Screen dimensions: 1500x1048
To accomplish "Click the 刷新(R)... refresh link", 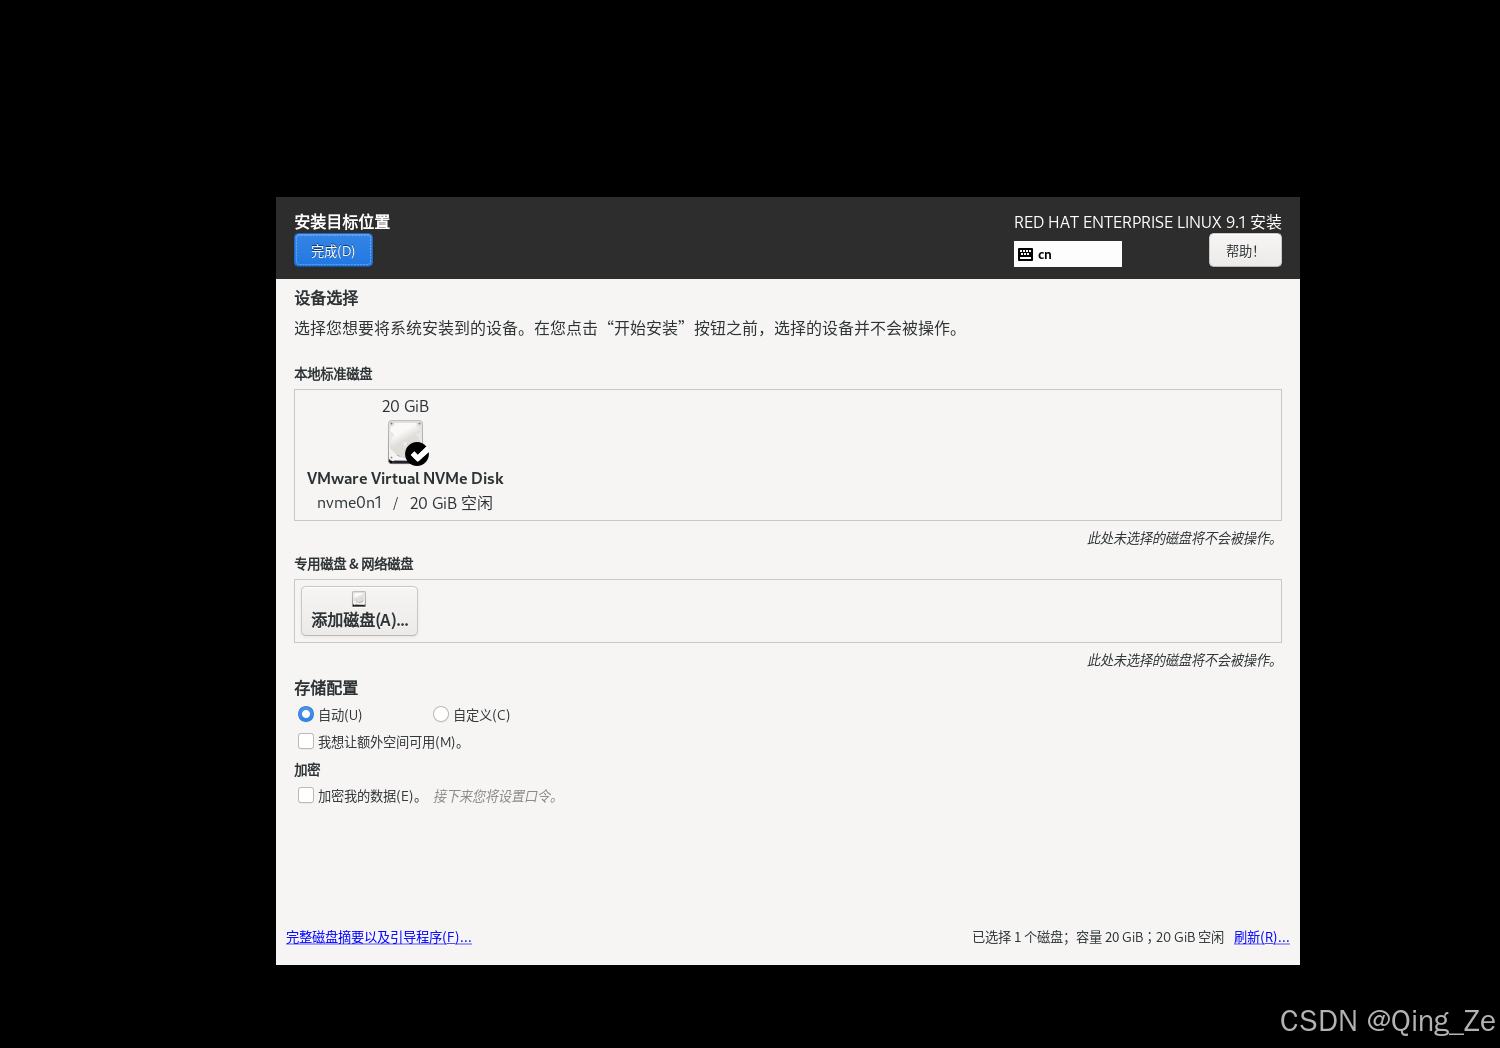I will tap(1261, 937).
